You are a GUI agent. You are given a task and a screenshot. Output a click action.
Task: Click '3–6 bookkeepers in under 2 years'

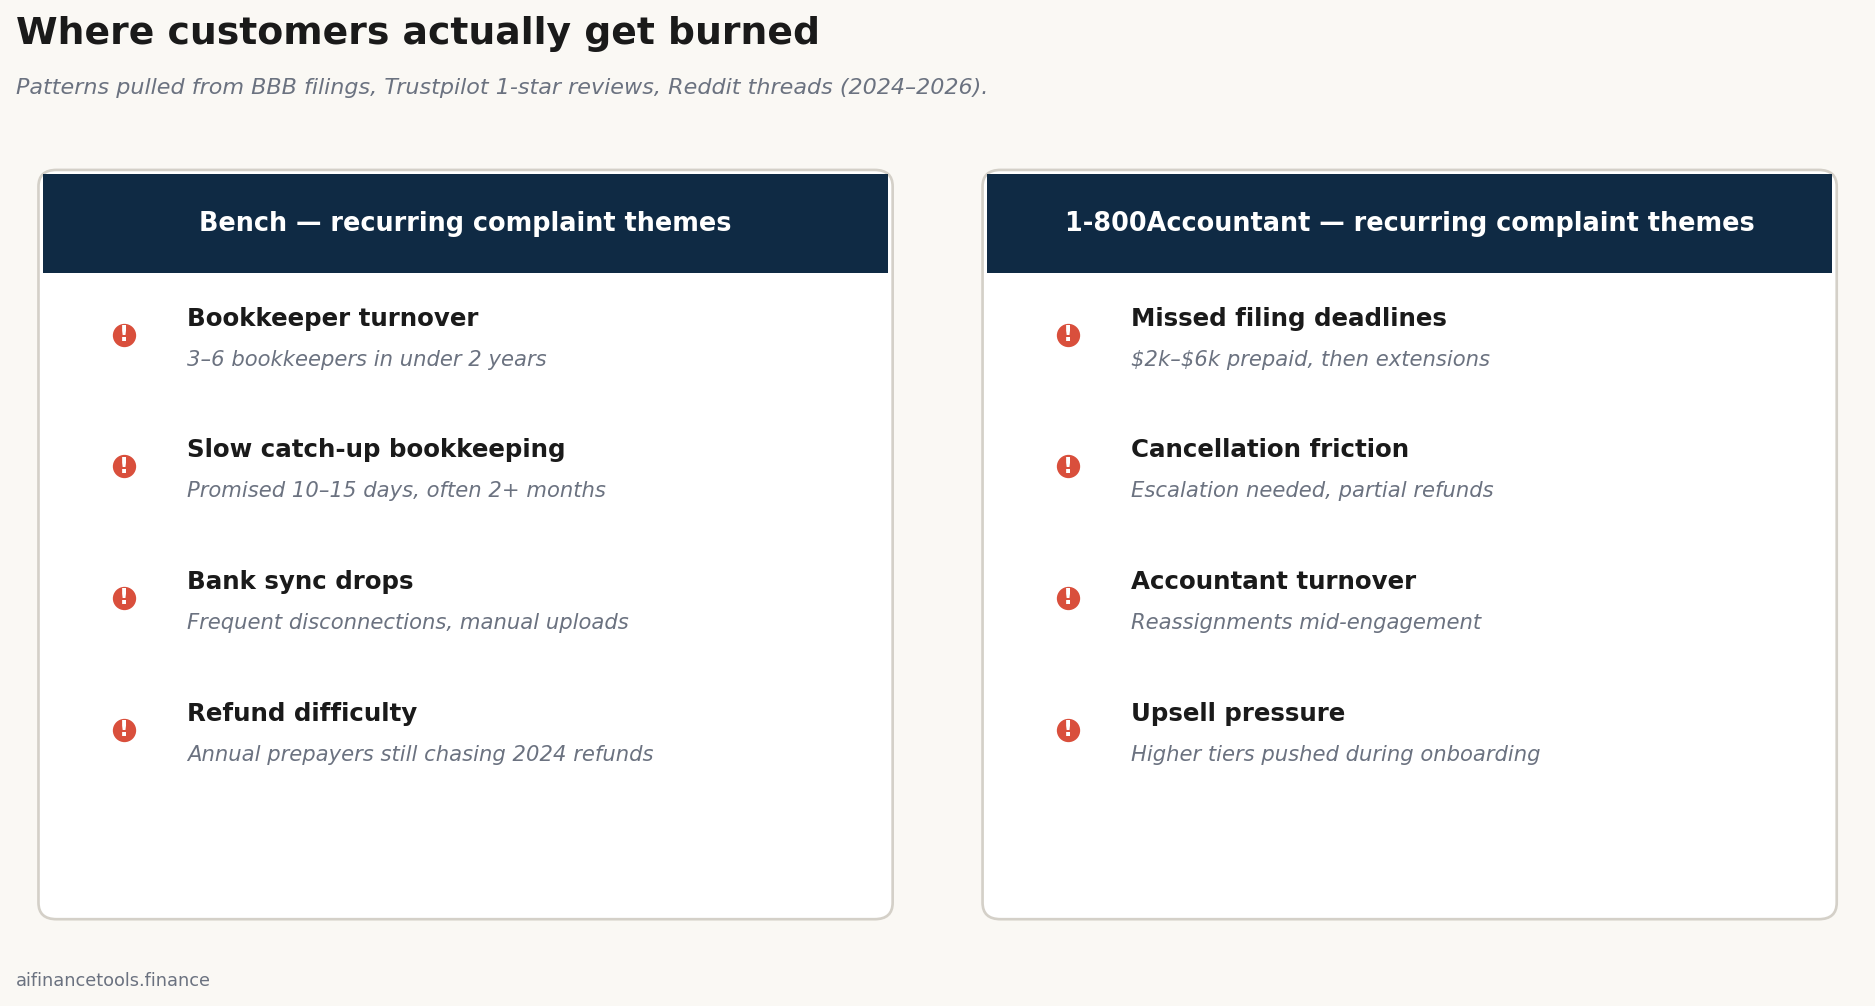[x=366, y=360]
